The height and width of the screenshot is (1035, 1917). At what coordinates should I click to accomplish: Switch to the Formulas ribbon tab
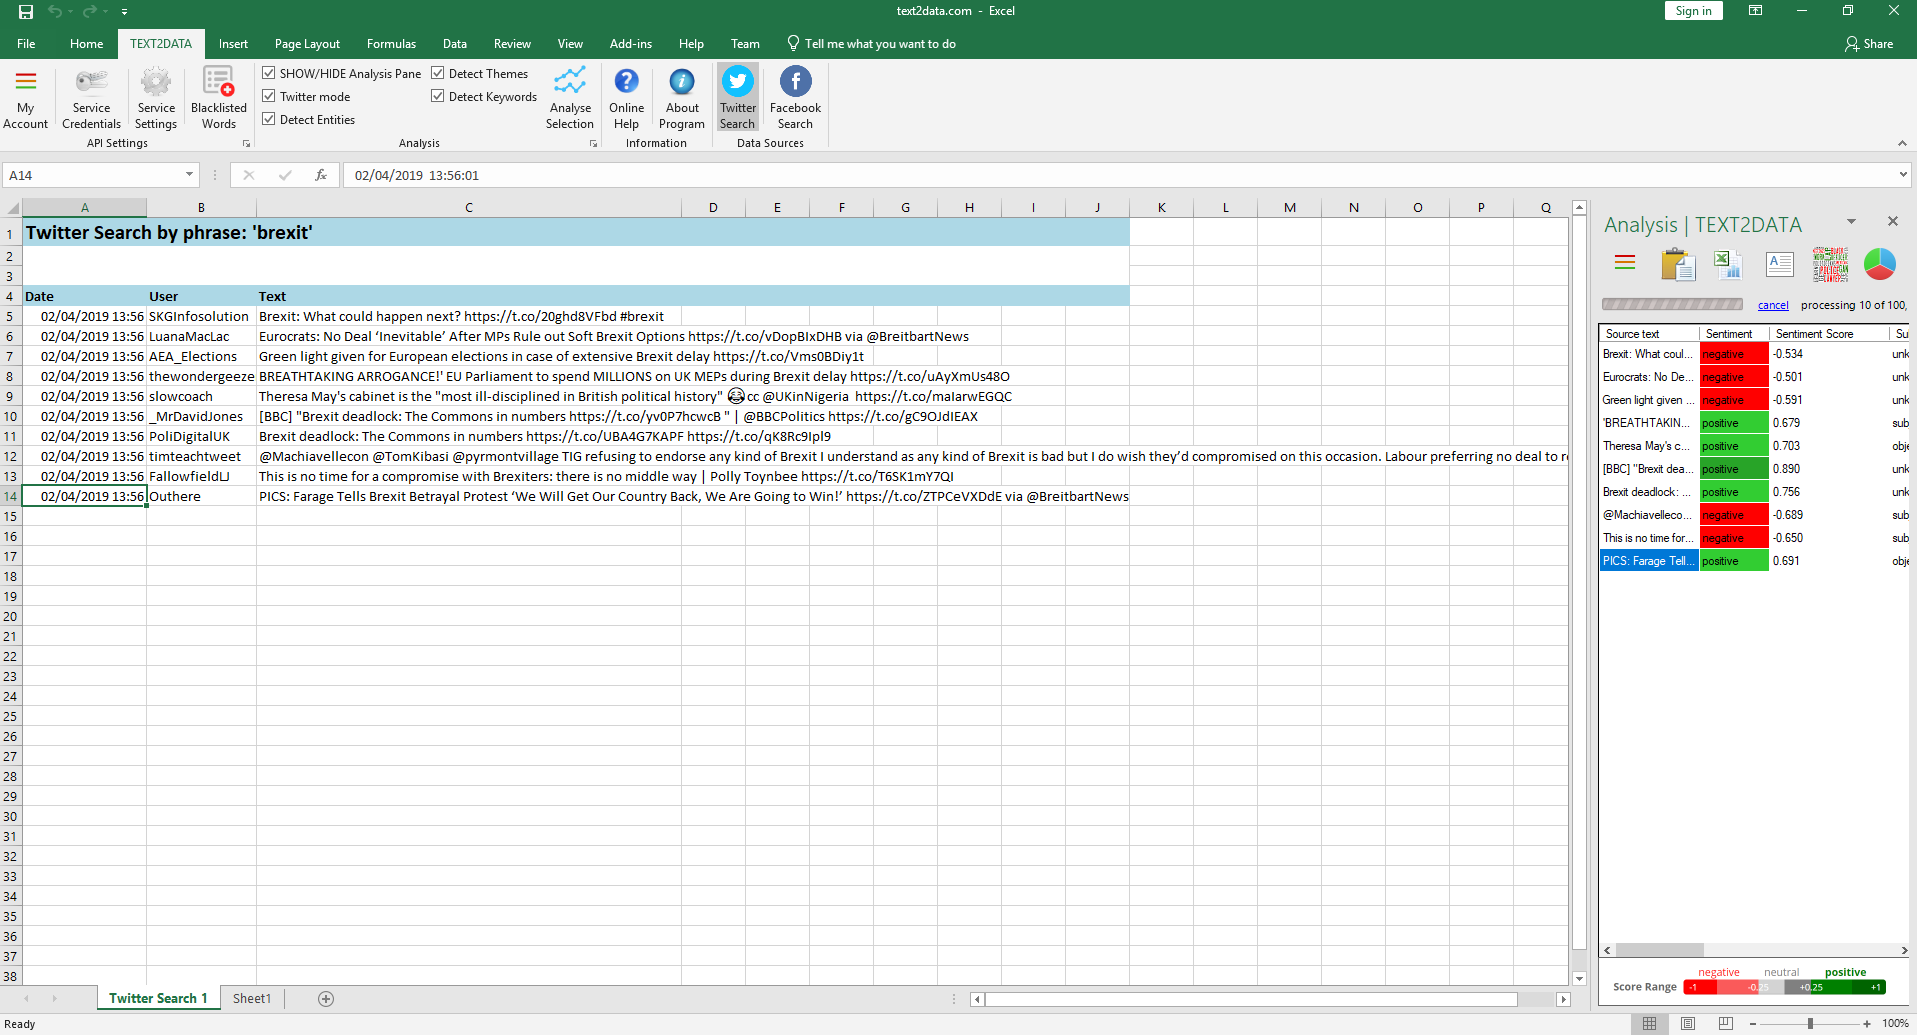coord(391,44)
